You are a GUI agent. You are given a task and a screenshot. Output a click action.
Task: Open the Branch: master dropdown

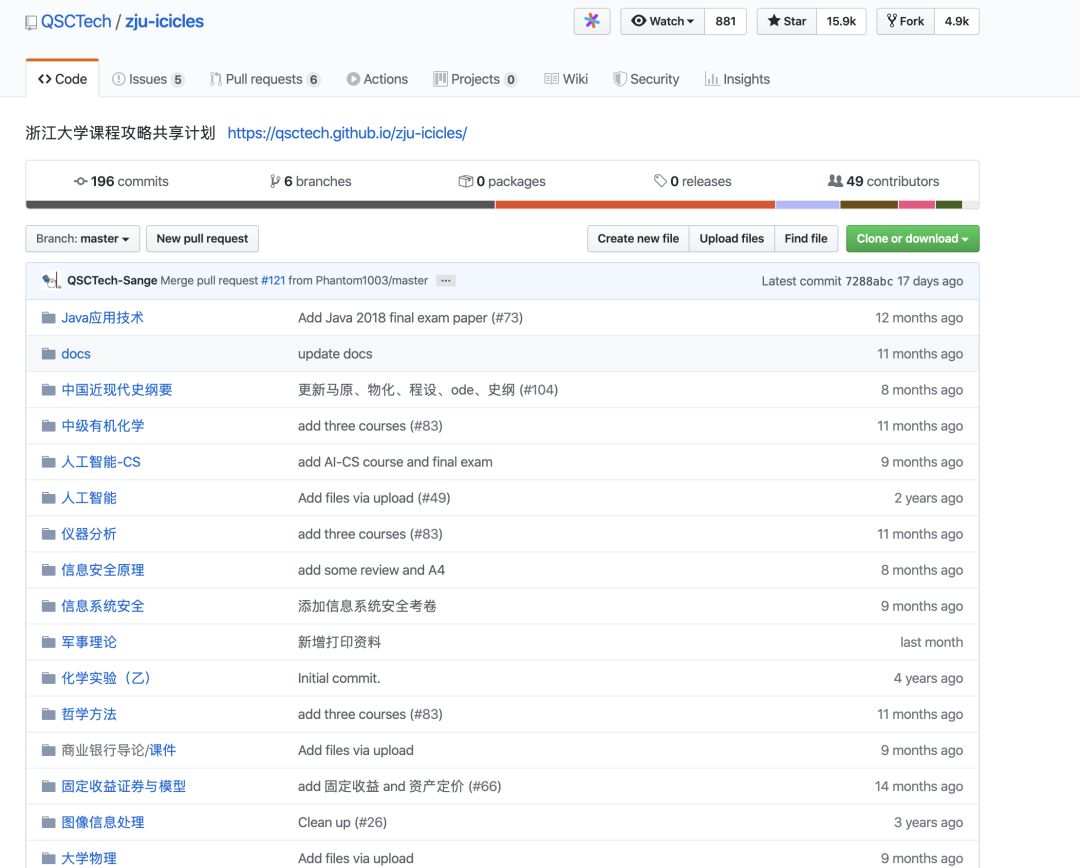pos(83,238)
